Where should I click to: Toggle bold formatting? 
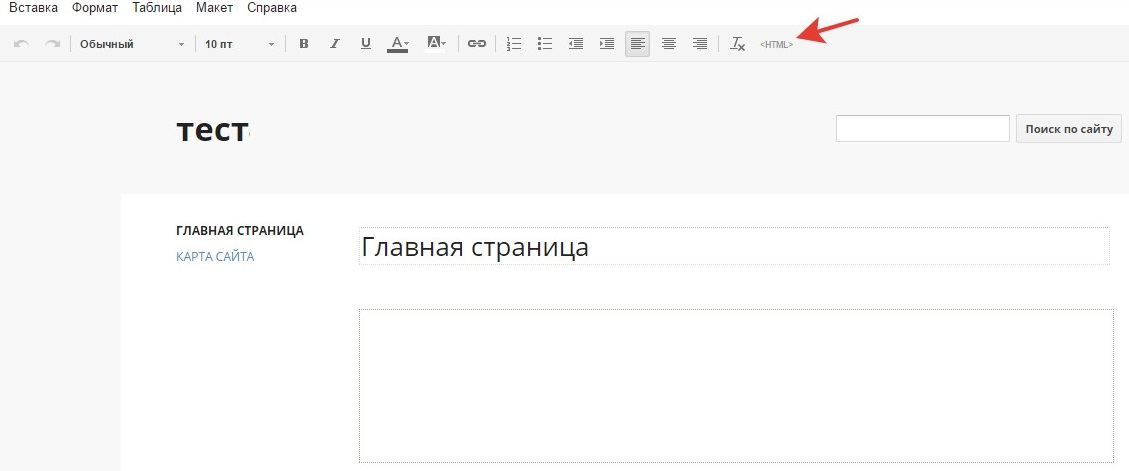(304, 44)
